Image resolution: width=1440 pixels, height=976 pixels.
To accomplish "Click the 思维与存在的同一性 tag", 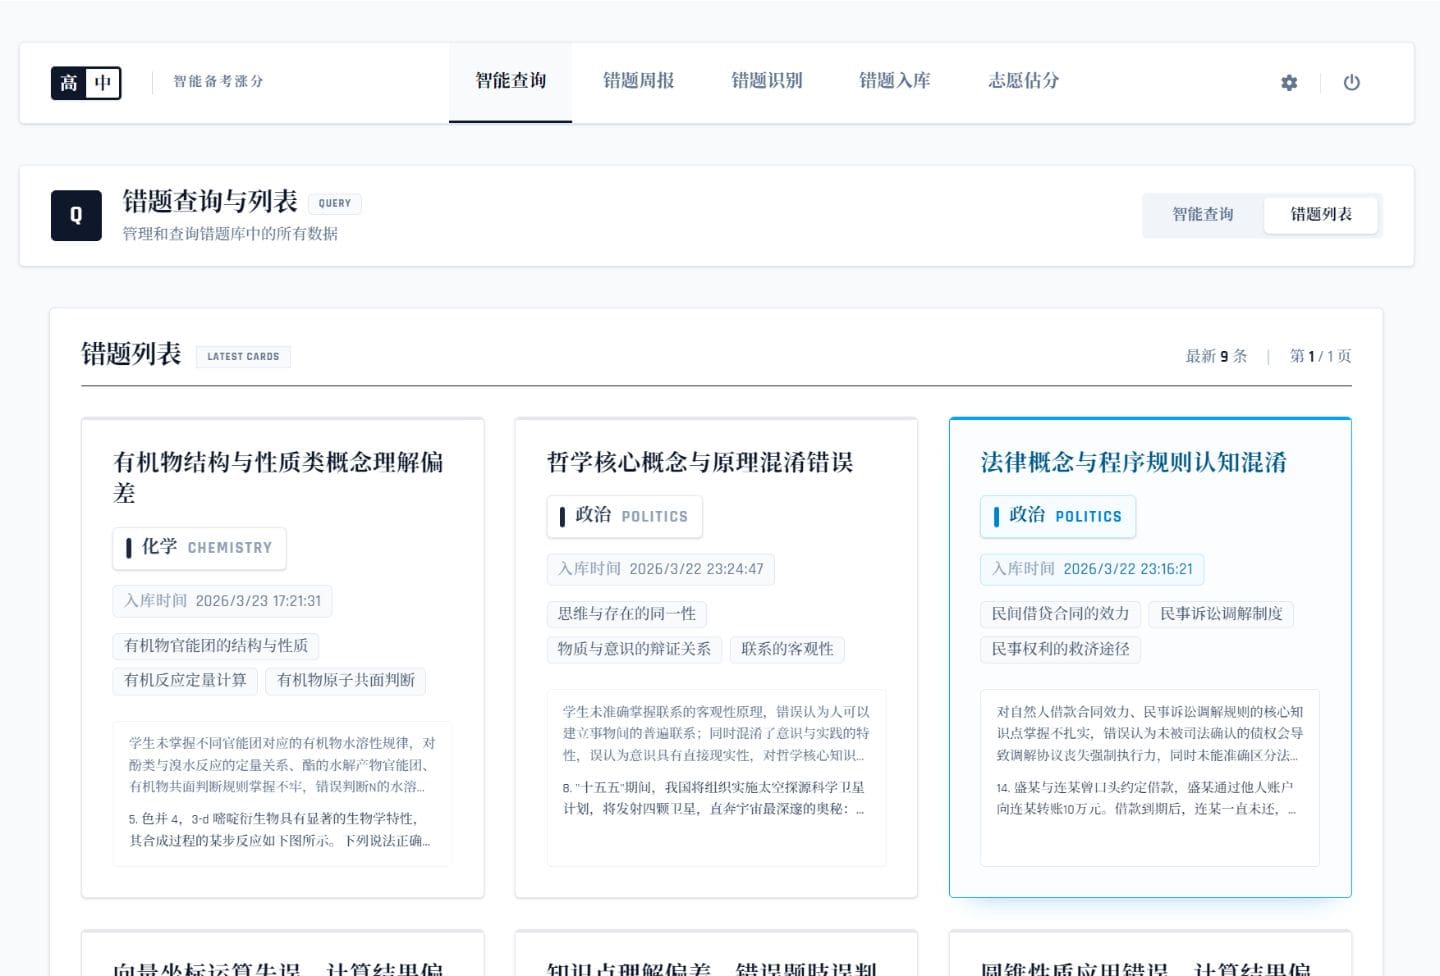I will coord(626,614).
